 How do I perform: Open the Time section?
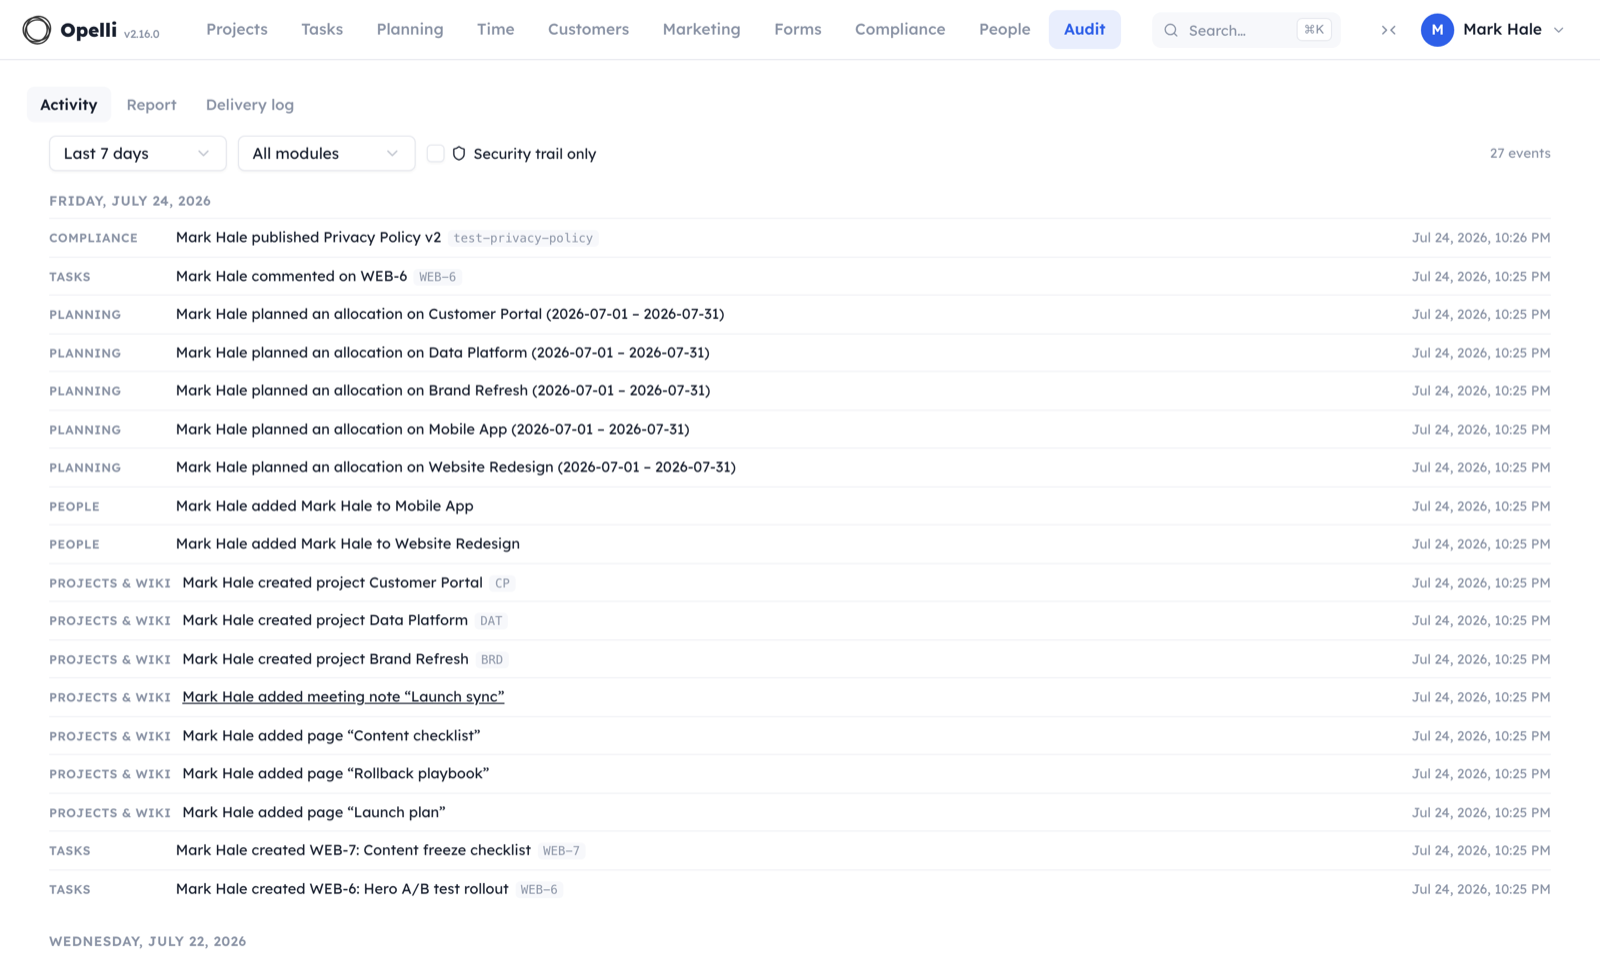tap(496, 29)
